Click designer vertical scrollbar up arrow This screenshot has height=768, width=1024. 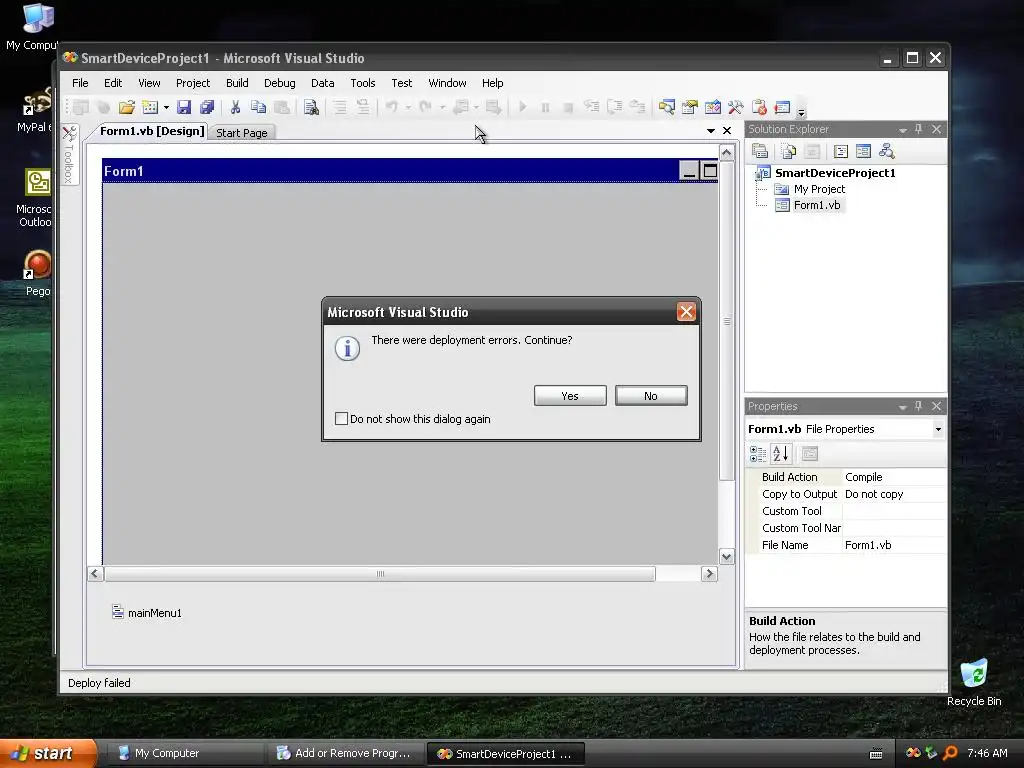pos(727,153)
